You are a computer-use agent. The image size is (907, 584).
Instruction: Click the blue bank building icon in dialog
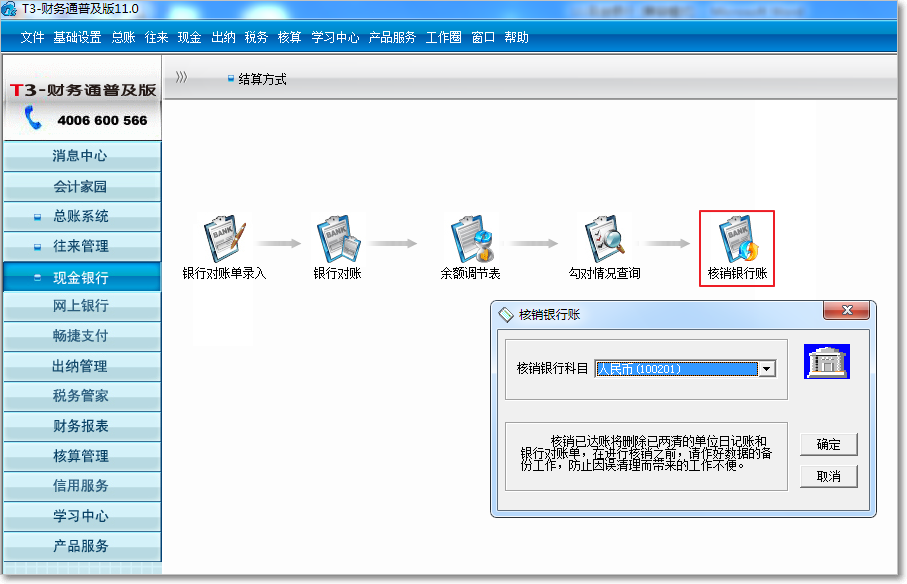826,361
